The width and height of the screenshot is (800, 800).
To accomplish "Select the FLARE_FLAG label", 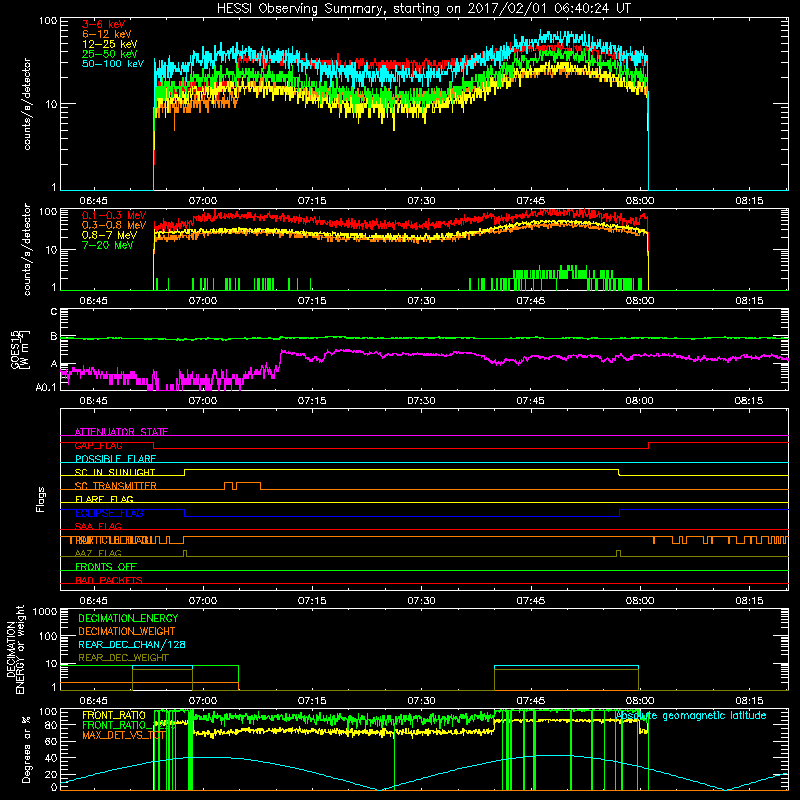I will 104,499.
